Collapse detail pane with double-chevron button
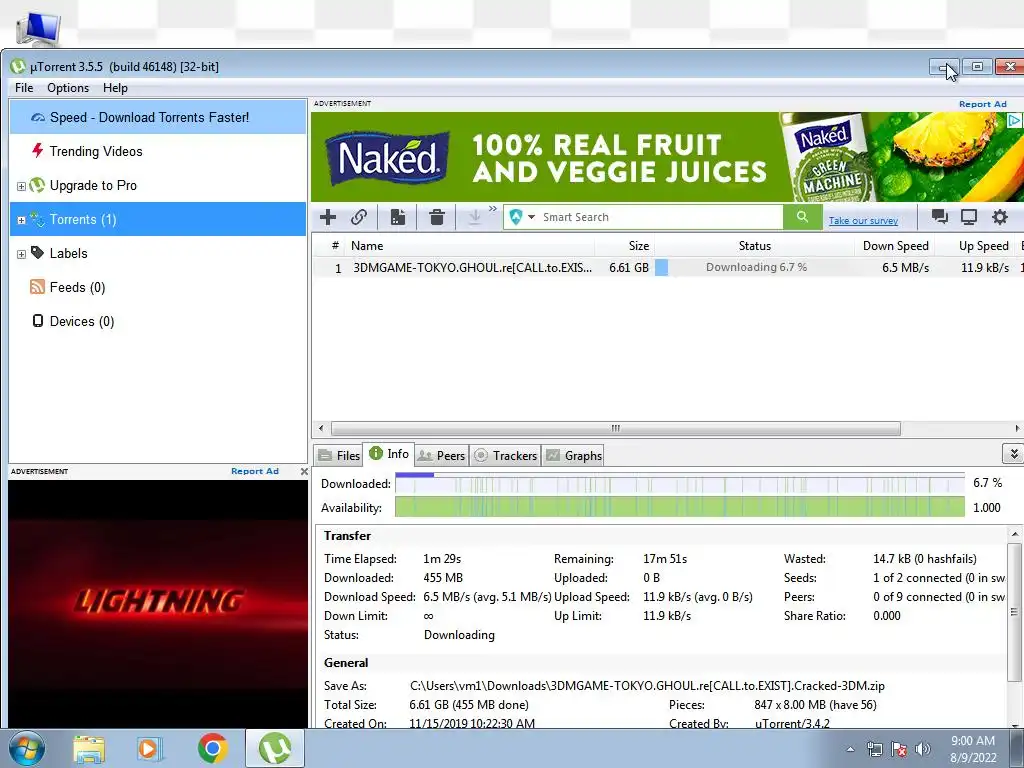This screenshot has width=1024, height=768. [1013, 454]
